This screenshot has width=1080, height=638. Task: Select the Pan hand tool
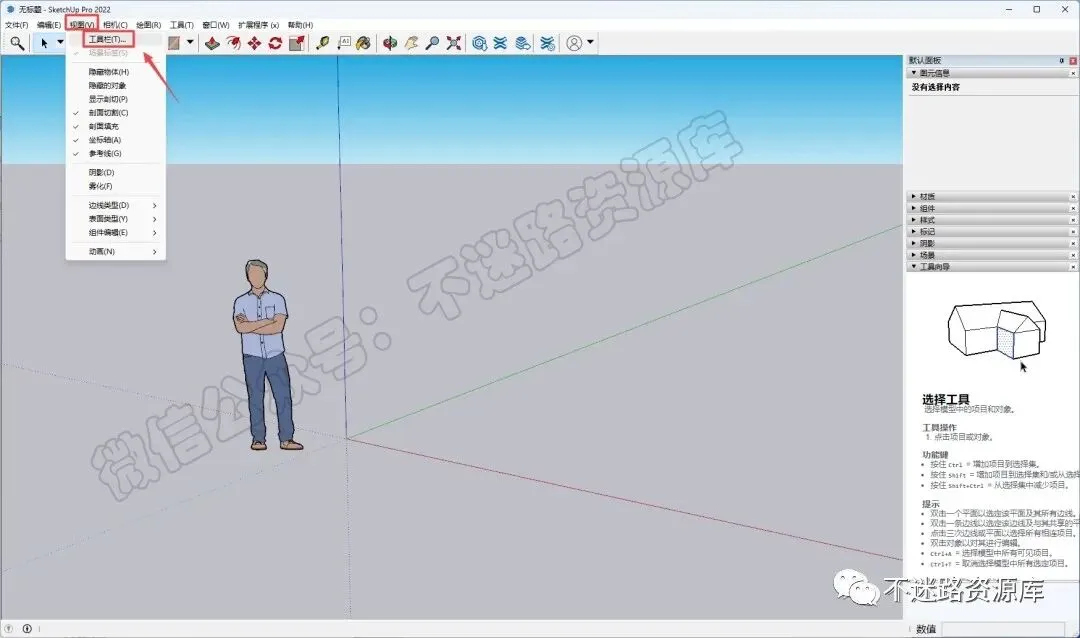click(x=411, y=43)
